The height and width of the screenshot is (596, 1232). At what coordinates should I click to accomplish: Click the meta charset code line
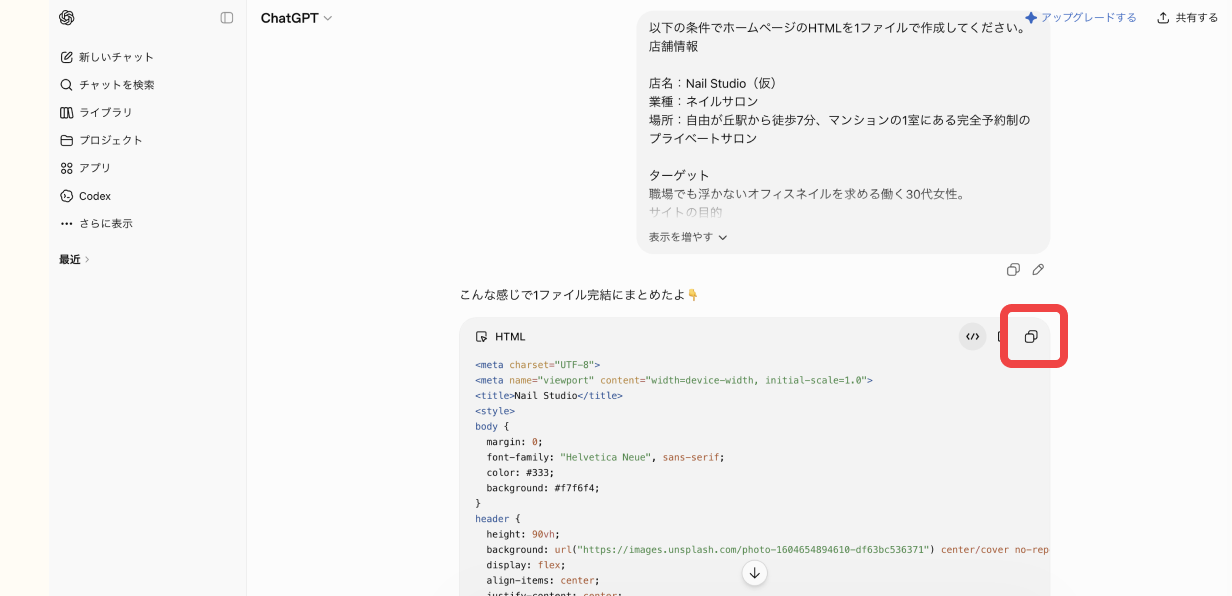[538, 365]
